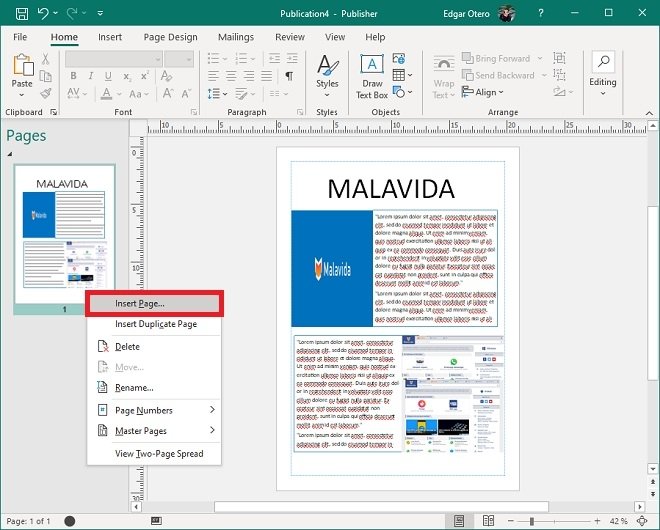Open the font color swatch A

pyautogui.click(x=106, y=93)
